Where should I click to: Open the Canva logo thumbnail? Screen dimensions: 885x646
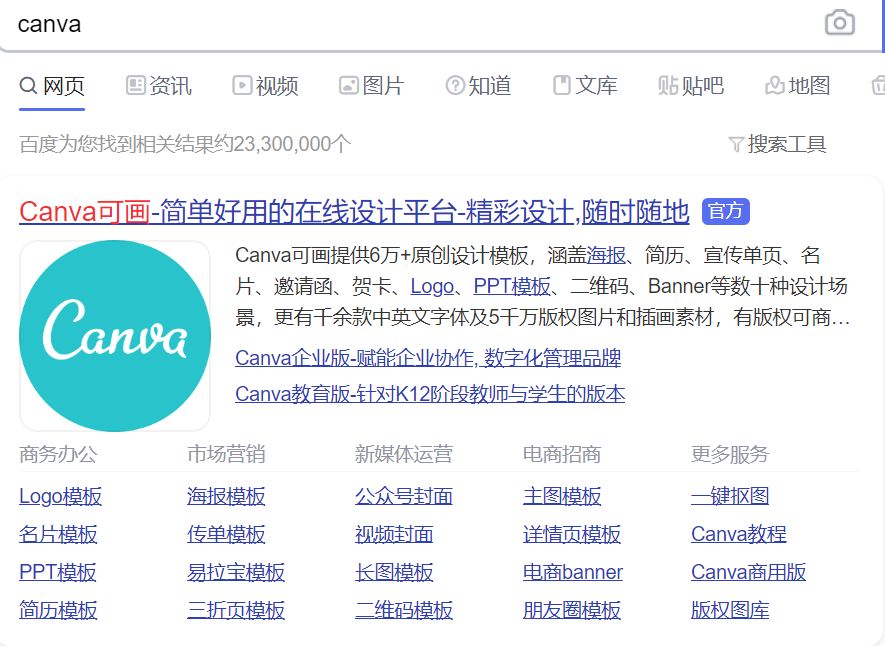(x=115, y=336)
